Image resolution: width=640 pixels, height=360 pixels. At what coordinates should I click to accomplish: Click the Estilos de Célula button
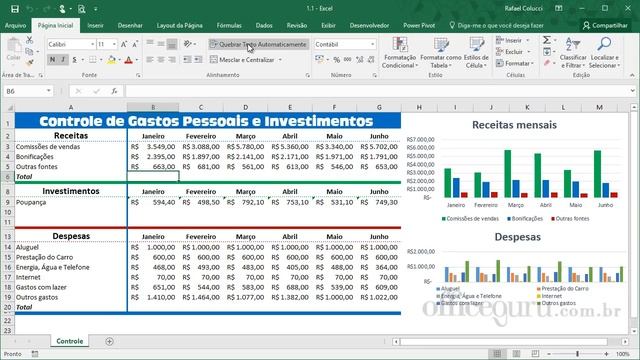[476, 53]
